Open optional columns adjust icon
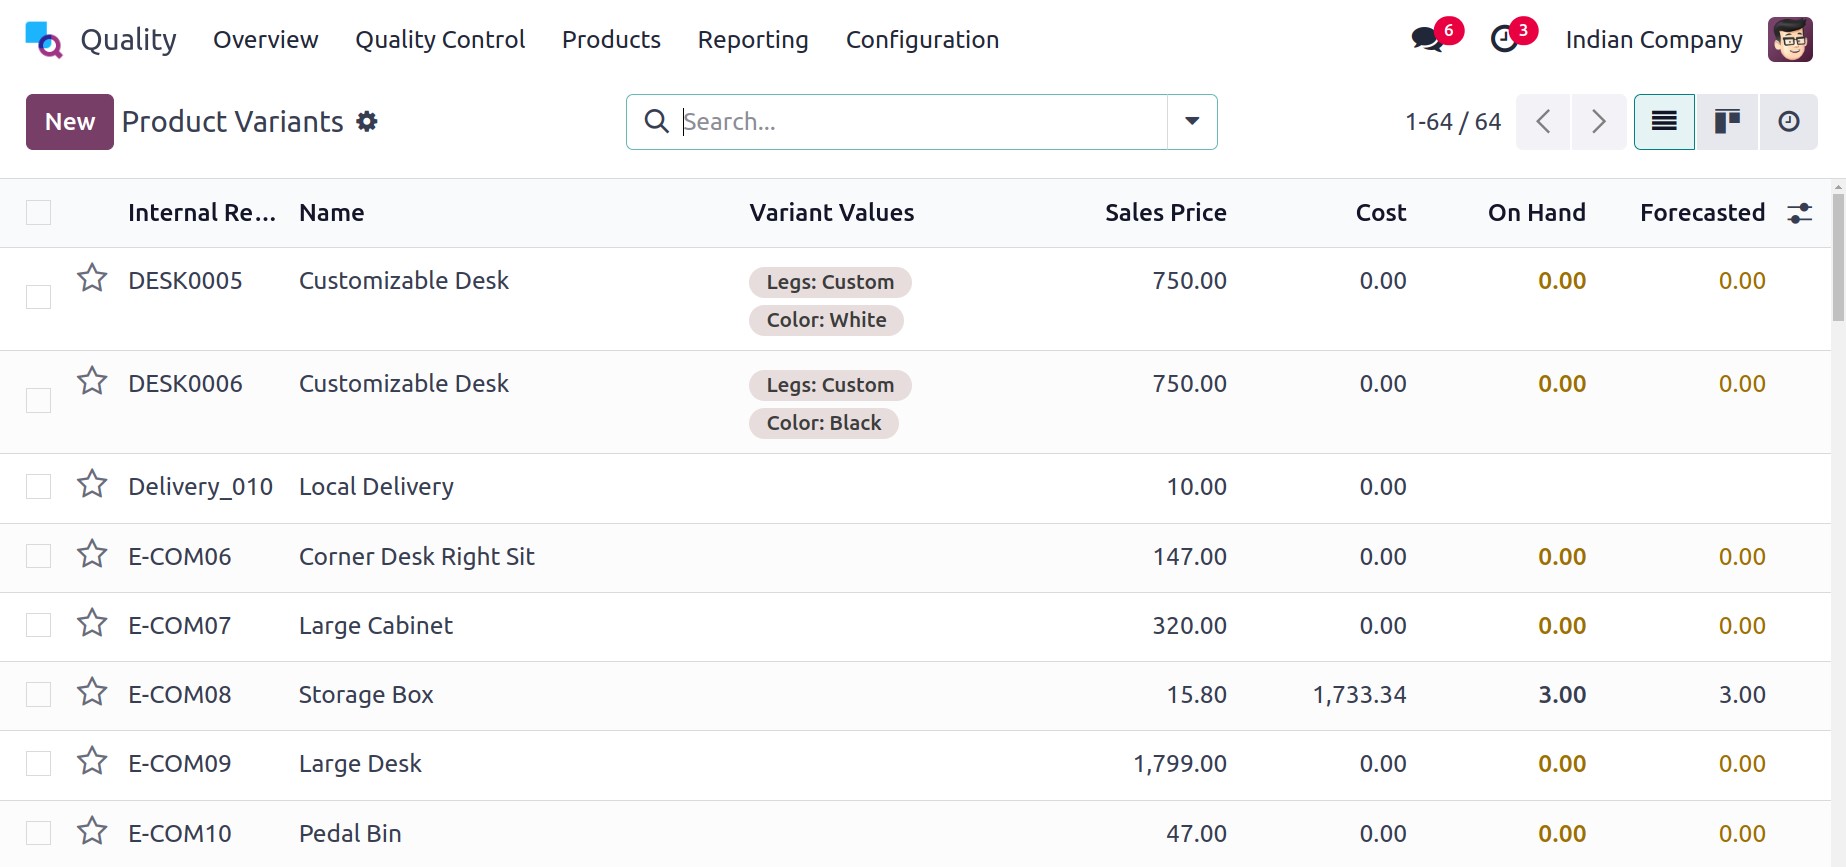 pos(1799,213)
